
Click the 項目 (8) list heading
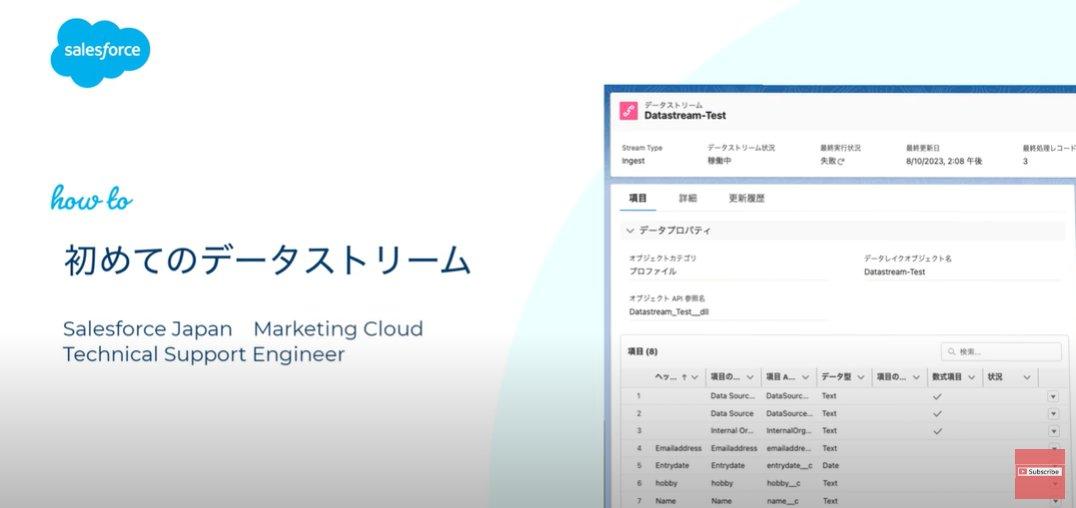(x=642, y=351)
